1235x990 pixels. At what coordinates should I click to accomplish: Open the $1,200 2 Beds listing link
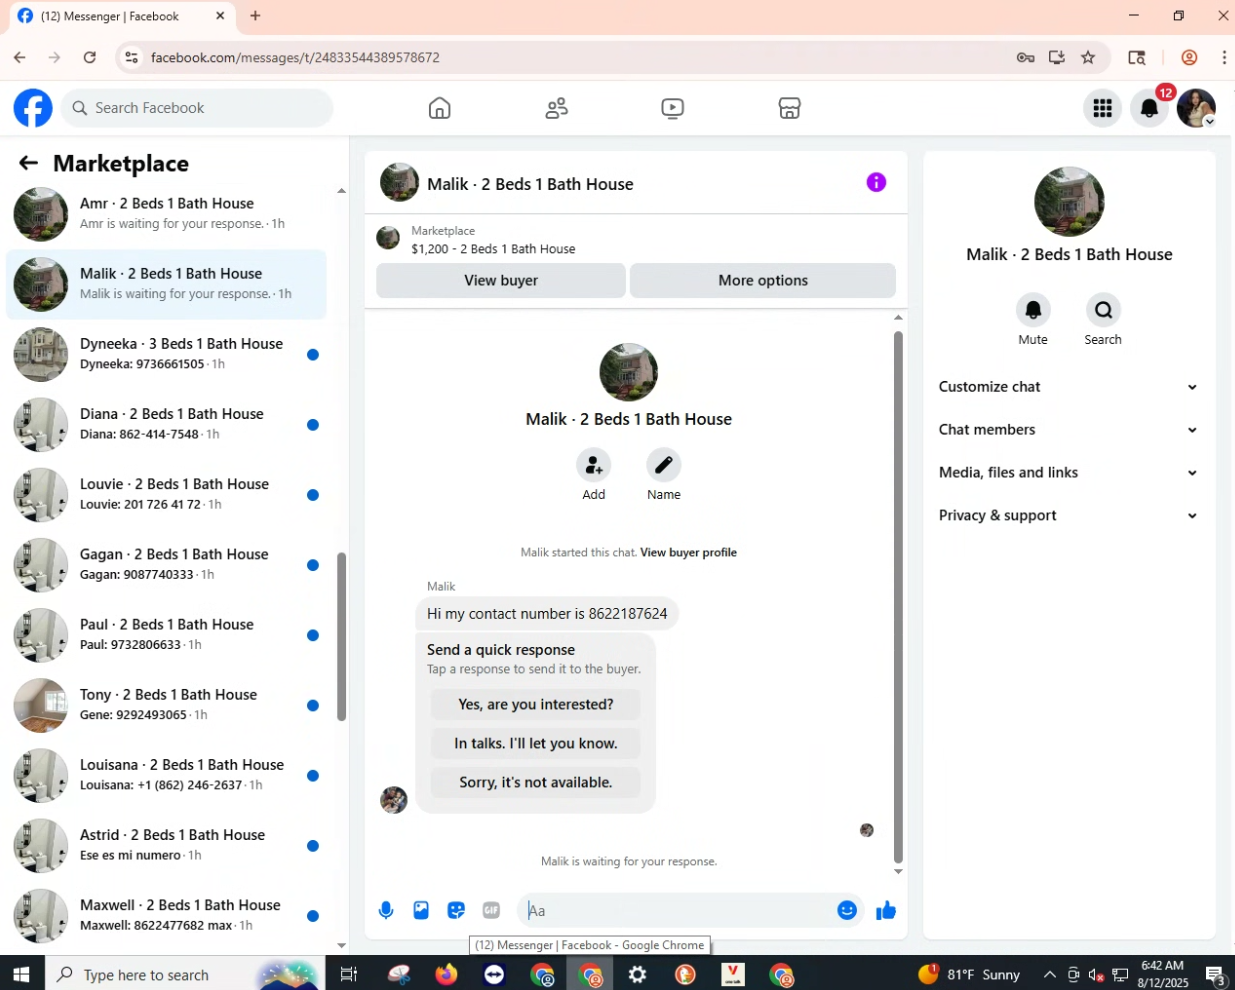[493, 249]
